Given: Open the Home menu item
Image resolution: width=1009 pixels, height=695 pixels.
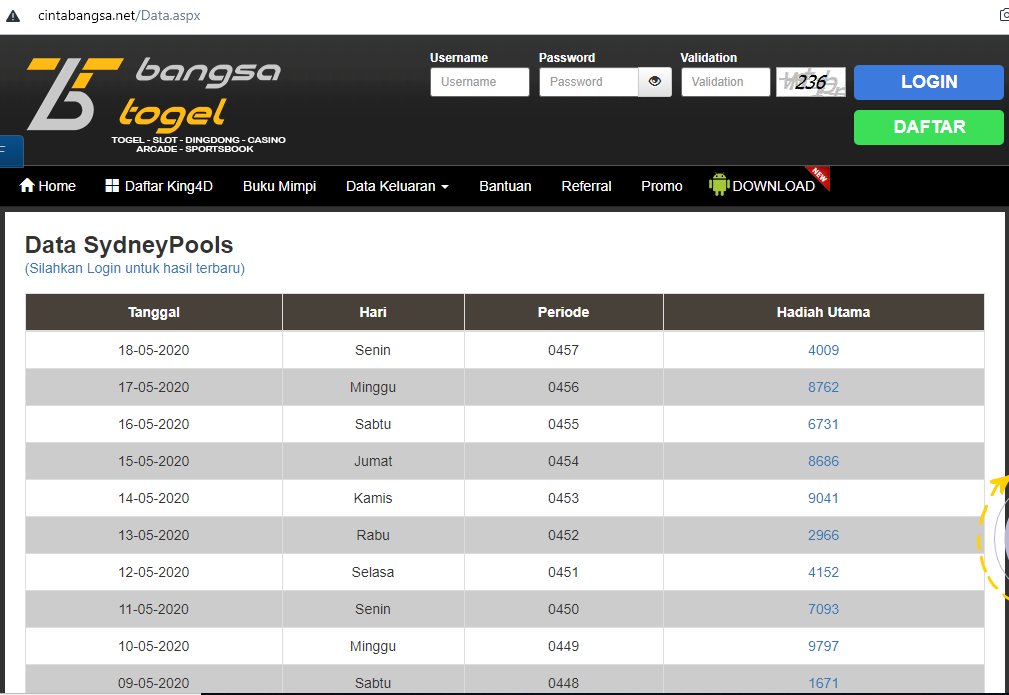Looking at the screenshot, I should pos(48,186).
